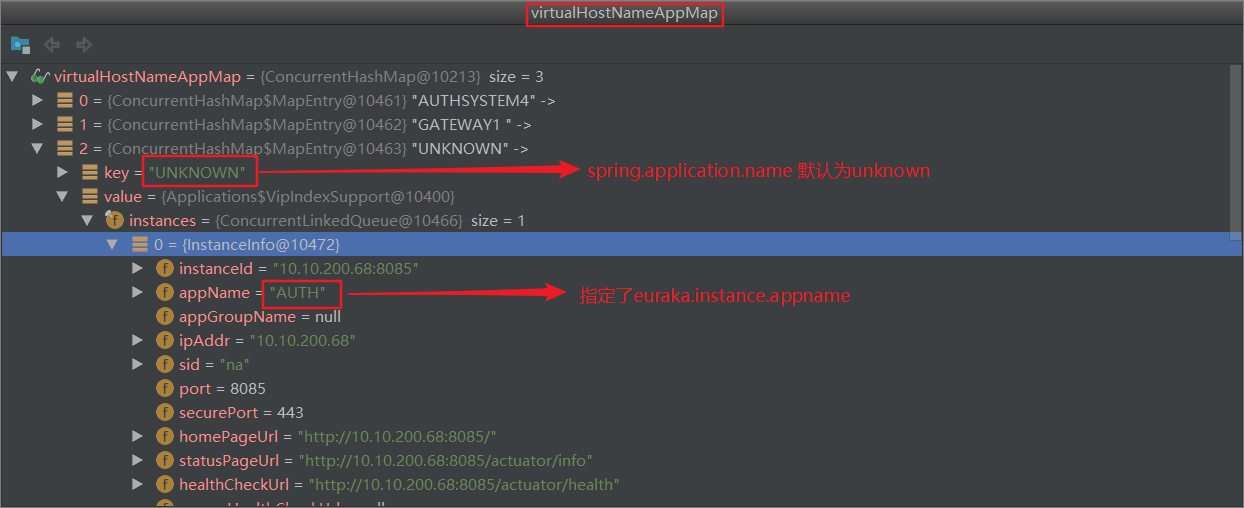Click the field icon beside securePort
The height and width of the screenshot is (508, 1244).
165,413
